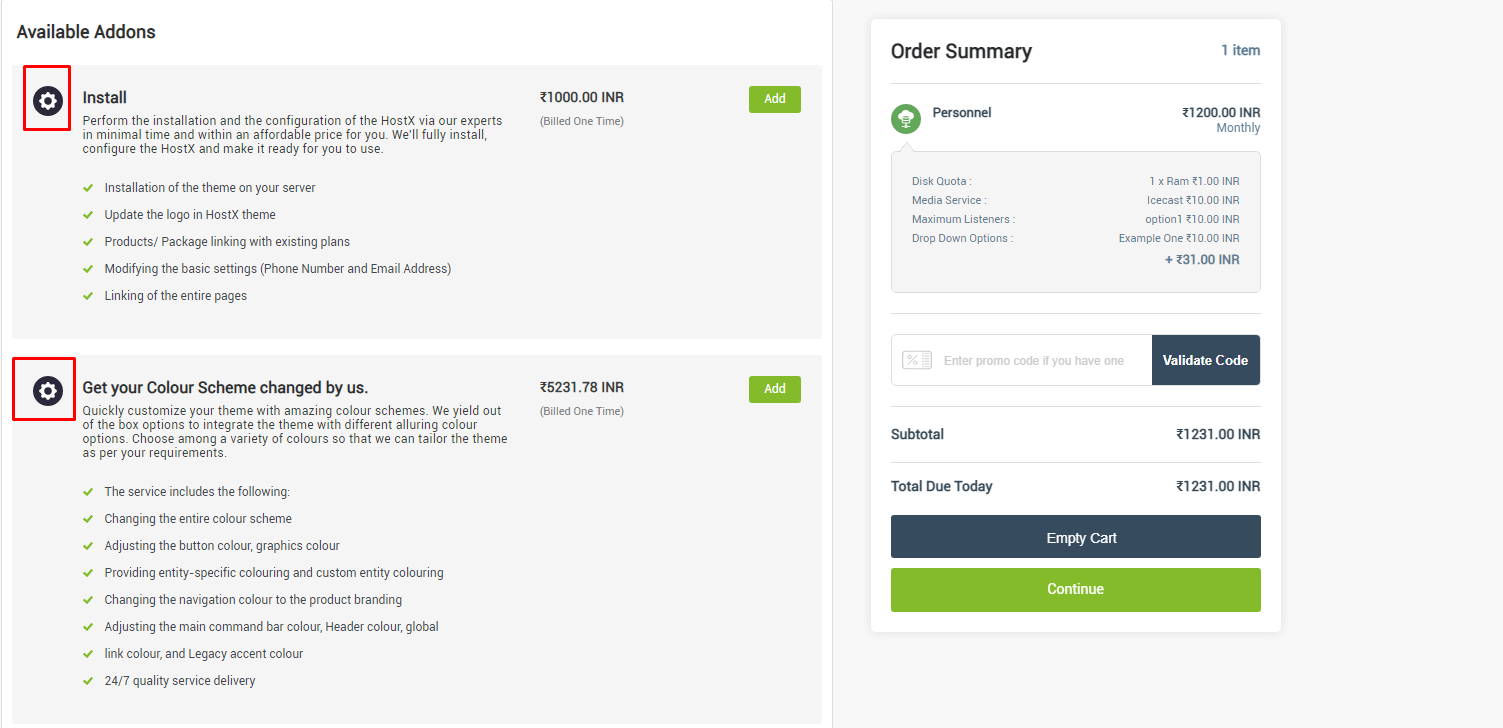Click 'Get your Colour Scheme changed' heading

pos(225,387)
